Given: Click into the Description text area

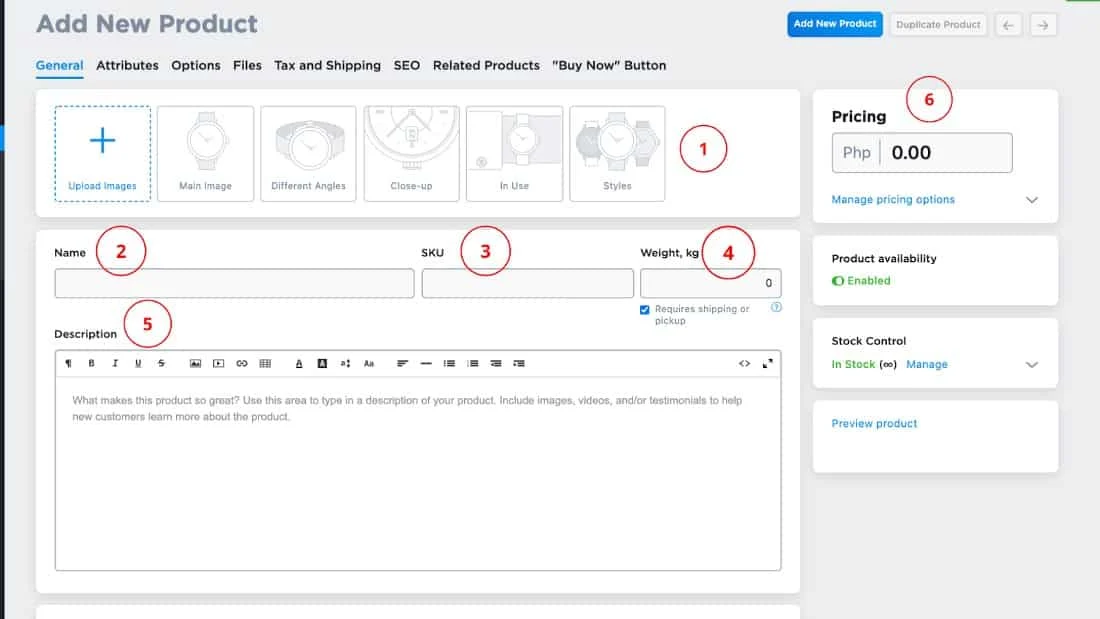Looking at the screenshot, I should 418,474.
